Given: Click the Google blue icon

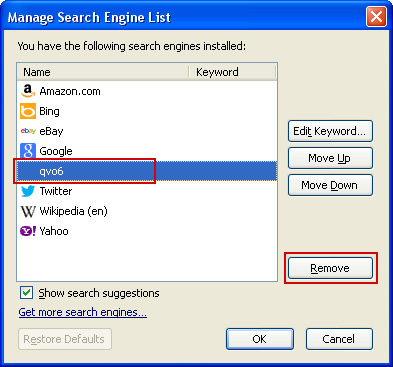Looking at the screenshot, I should 28,151.
